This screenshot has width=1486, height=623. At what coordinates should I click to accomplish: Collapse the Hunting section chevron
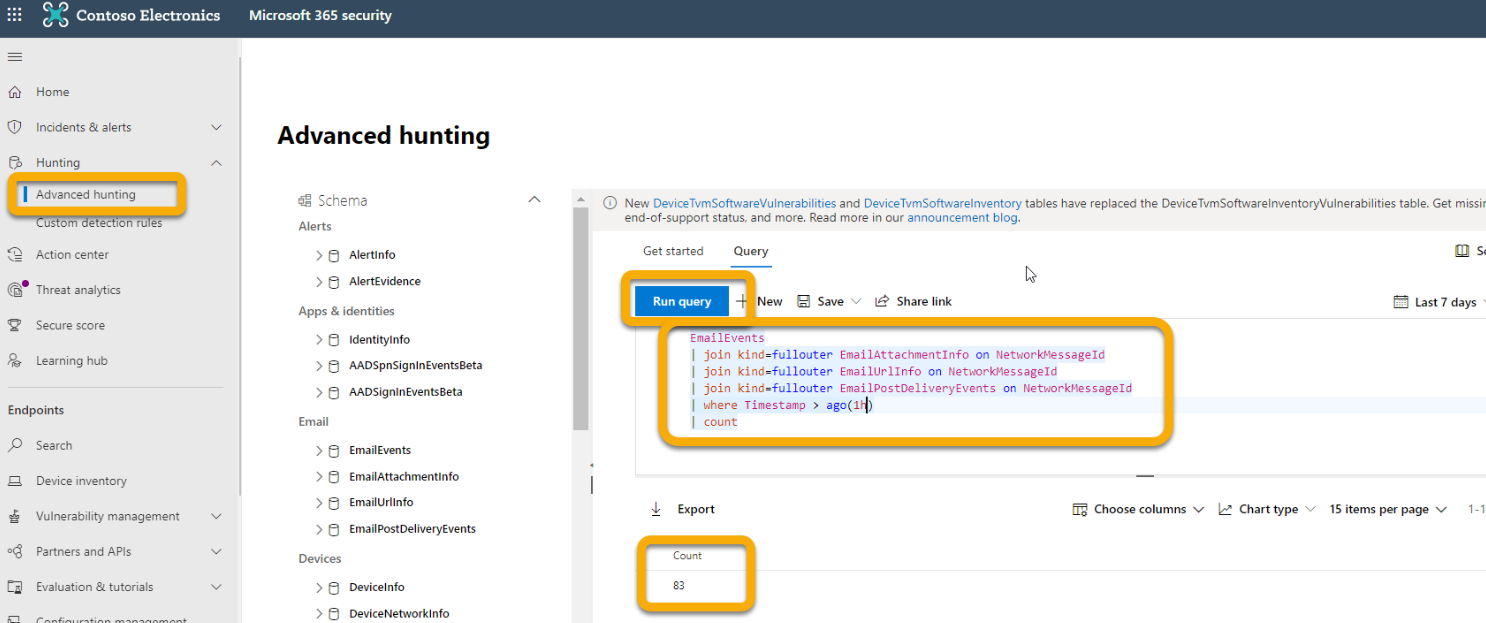click(217, 162)
